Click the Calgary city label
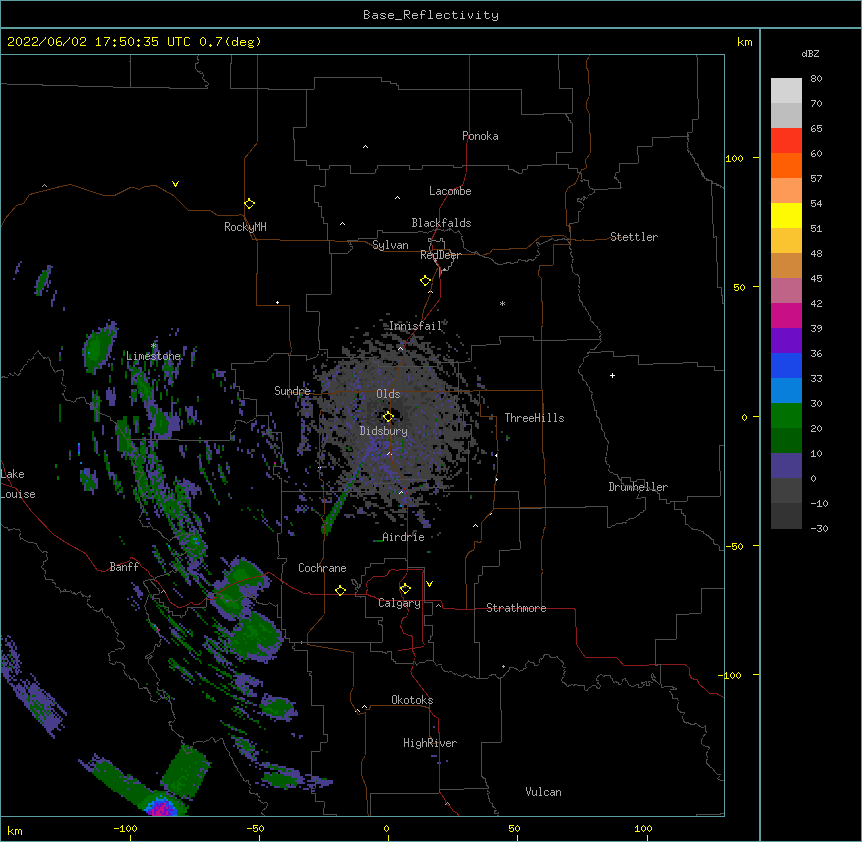 click(399, 603)
